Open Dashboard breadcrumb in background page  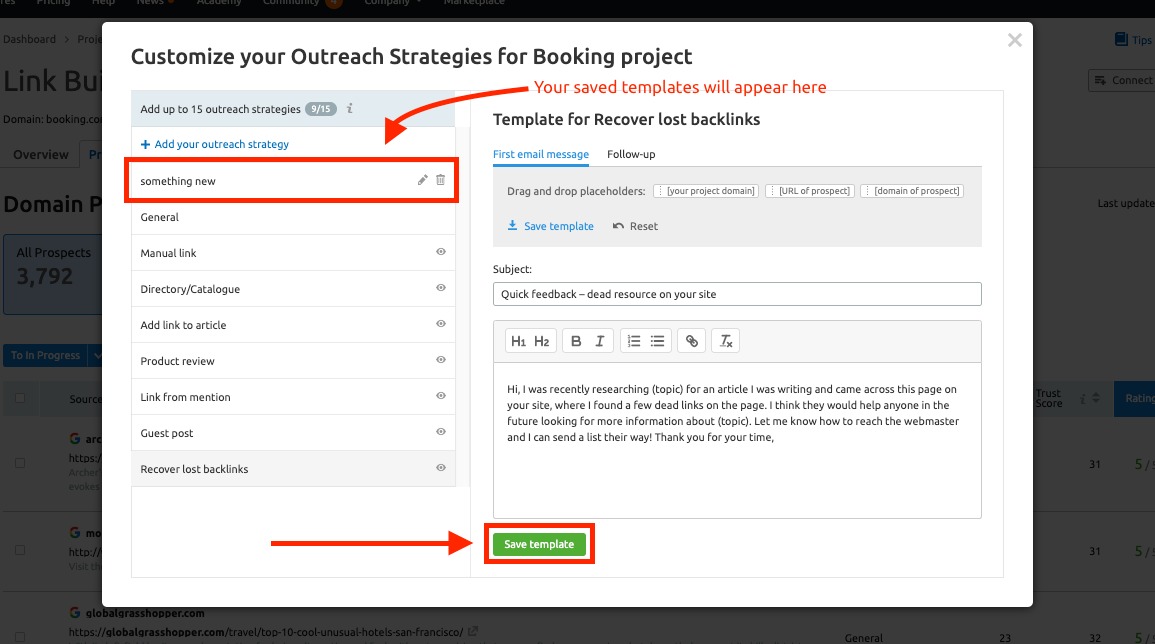click(29, 39)
